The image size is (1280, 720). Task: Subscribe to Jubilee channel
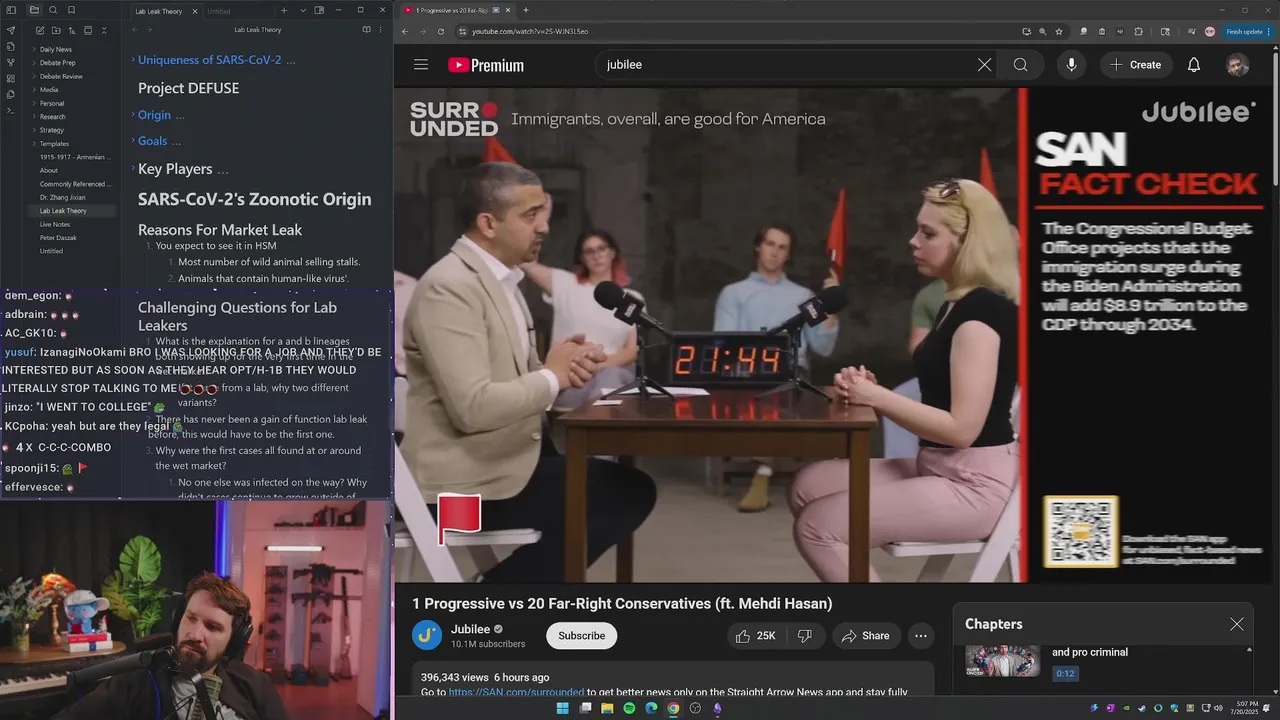581,636
